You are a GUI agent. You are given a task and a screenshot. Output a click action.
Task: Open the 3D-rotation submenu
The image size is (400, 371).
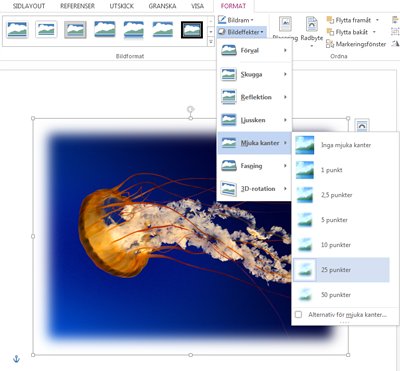pos(254,189)
